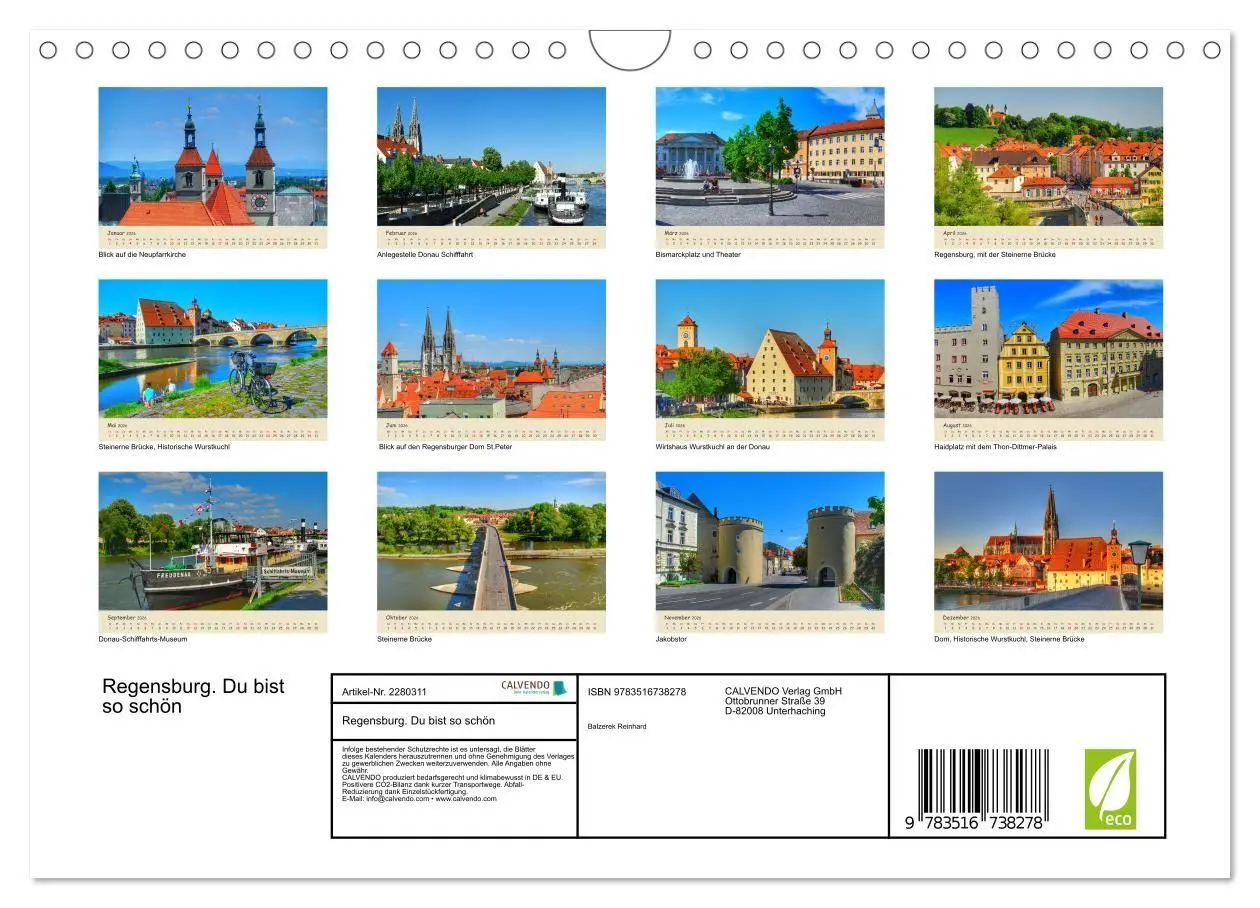Click the boxed title 'Regensburg. Du bist so schön'
Screen dimensions: 1260x908
[418, 720]
